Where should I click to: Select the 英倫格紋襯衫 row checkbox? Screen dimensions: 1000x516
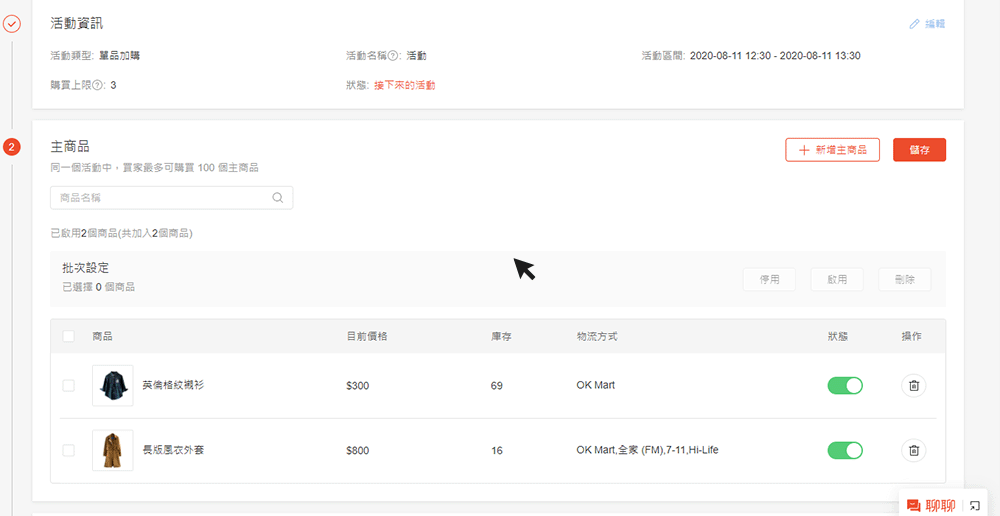[x=69, y=385]
